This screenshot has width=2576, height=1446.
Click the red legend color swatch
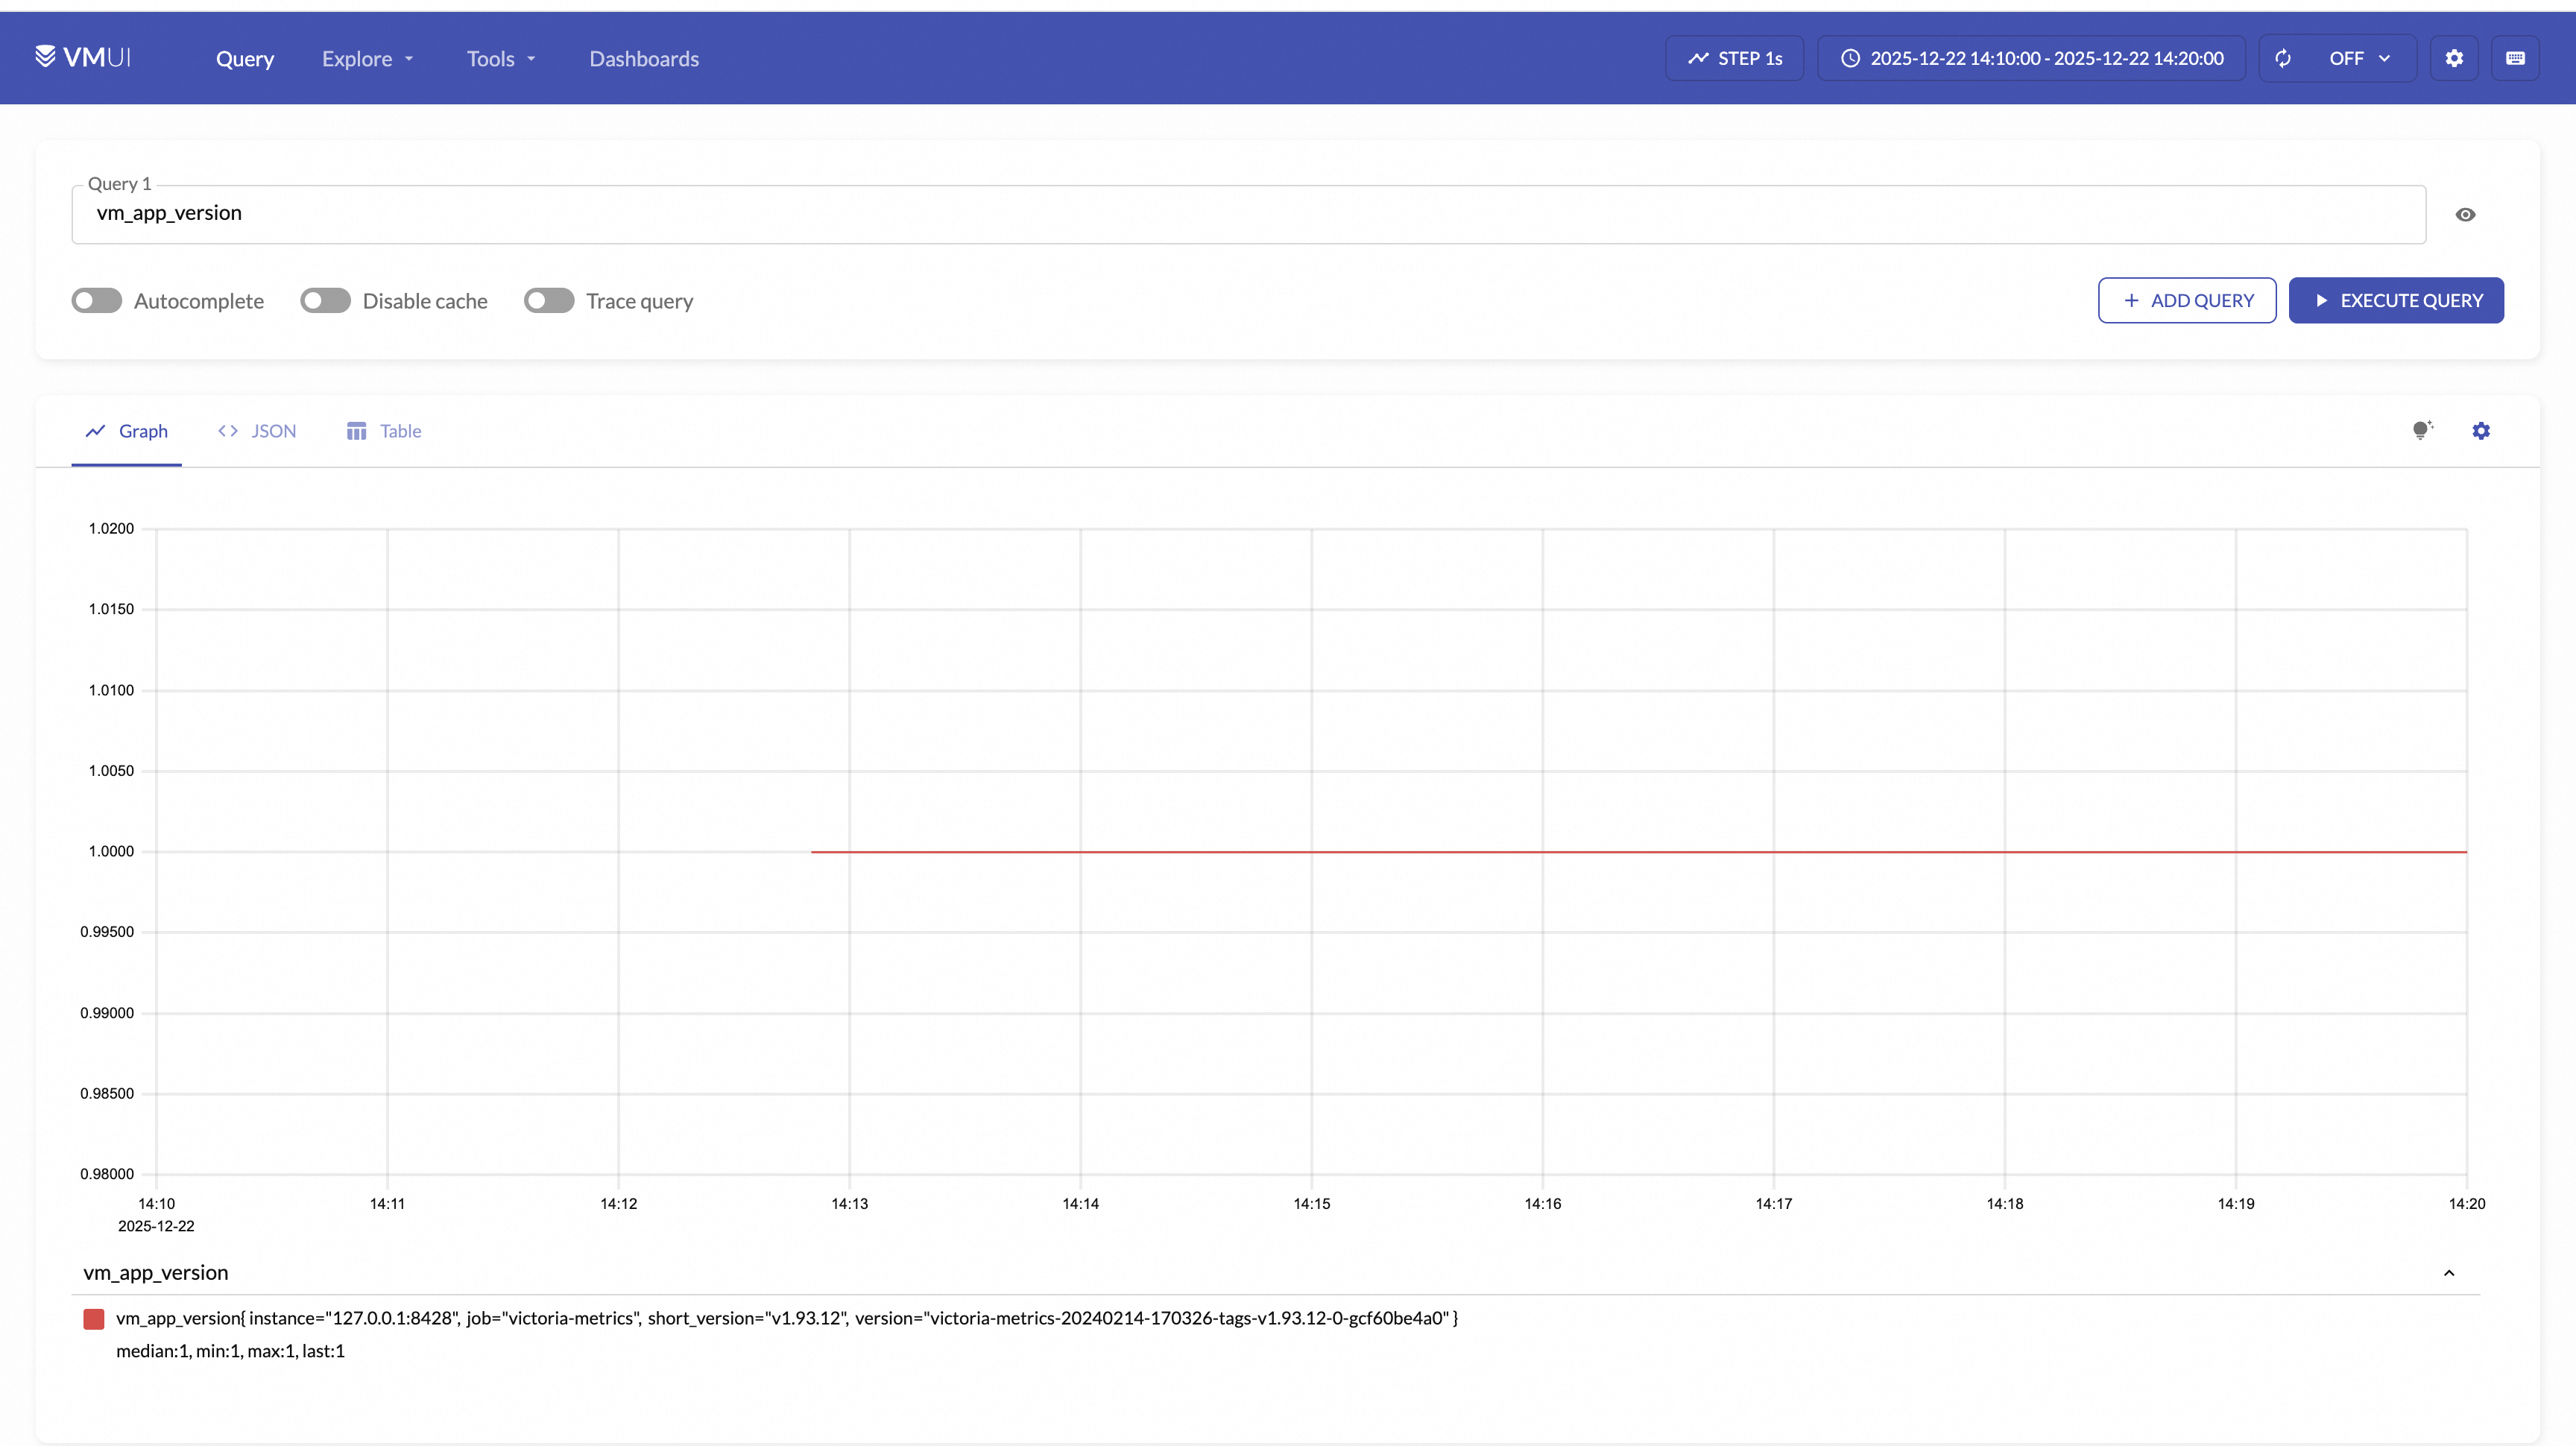[94, 1319]
